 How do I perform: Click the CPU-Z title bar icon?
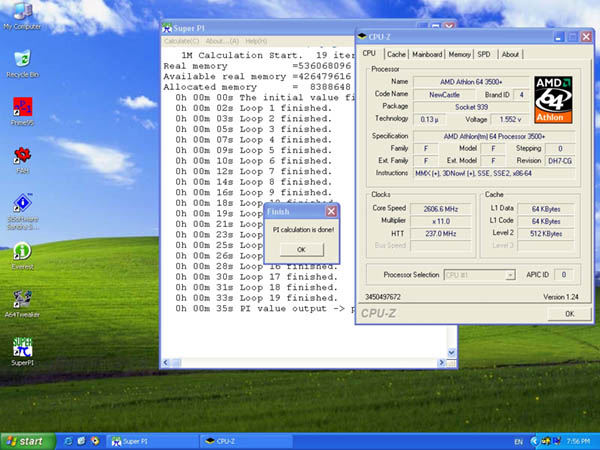click(x=362, y=36)
